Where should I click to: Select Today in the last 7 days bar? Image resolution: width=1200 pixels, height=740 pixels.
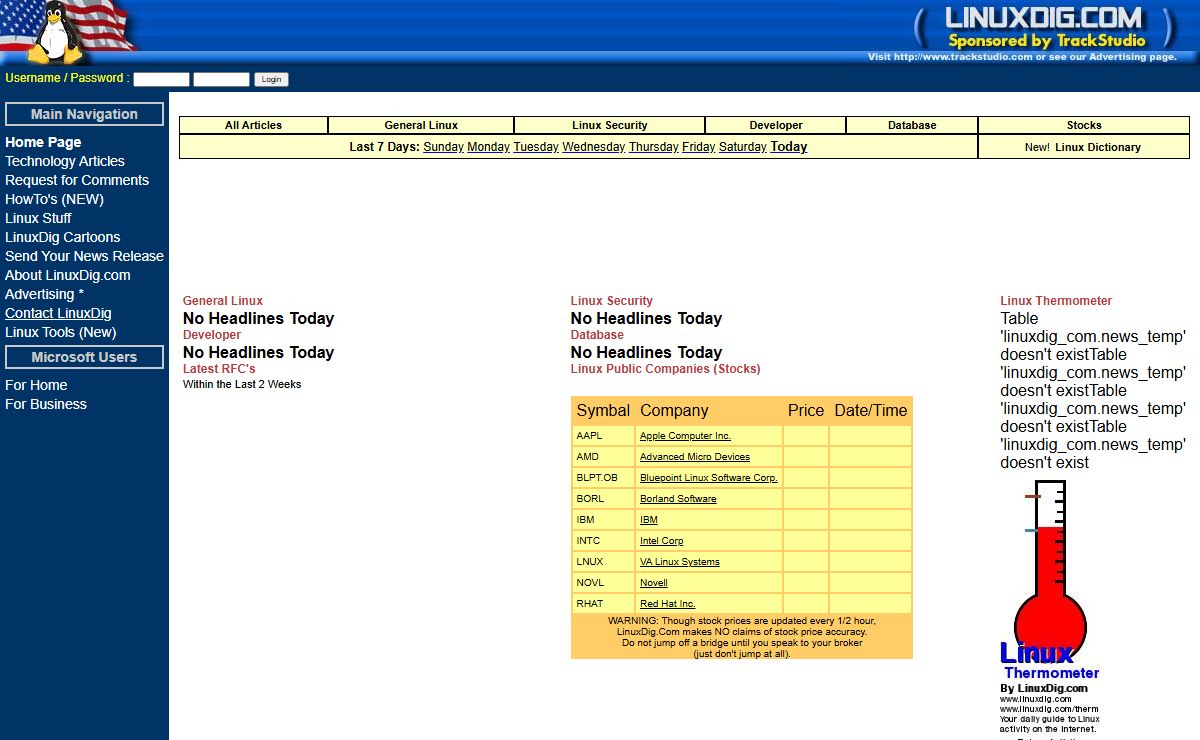point(789,147)
